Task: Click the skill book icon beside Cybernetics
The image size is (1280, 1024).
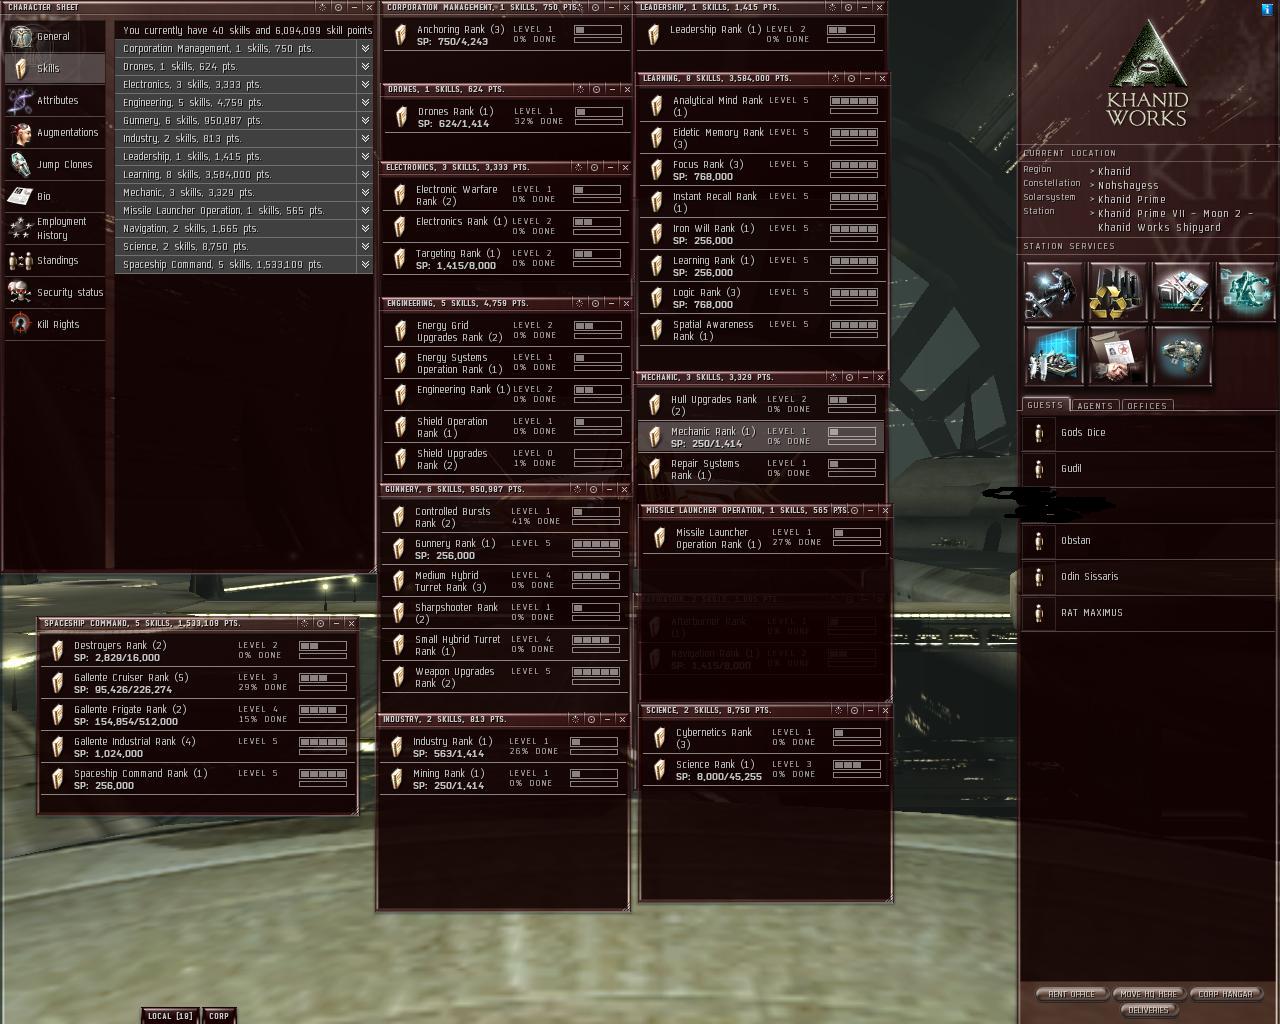Action: (x=659, y=738)
